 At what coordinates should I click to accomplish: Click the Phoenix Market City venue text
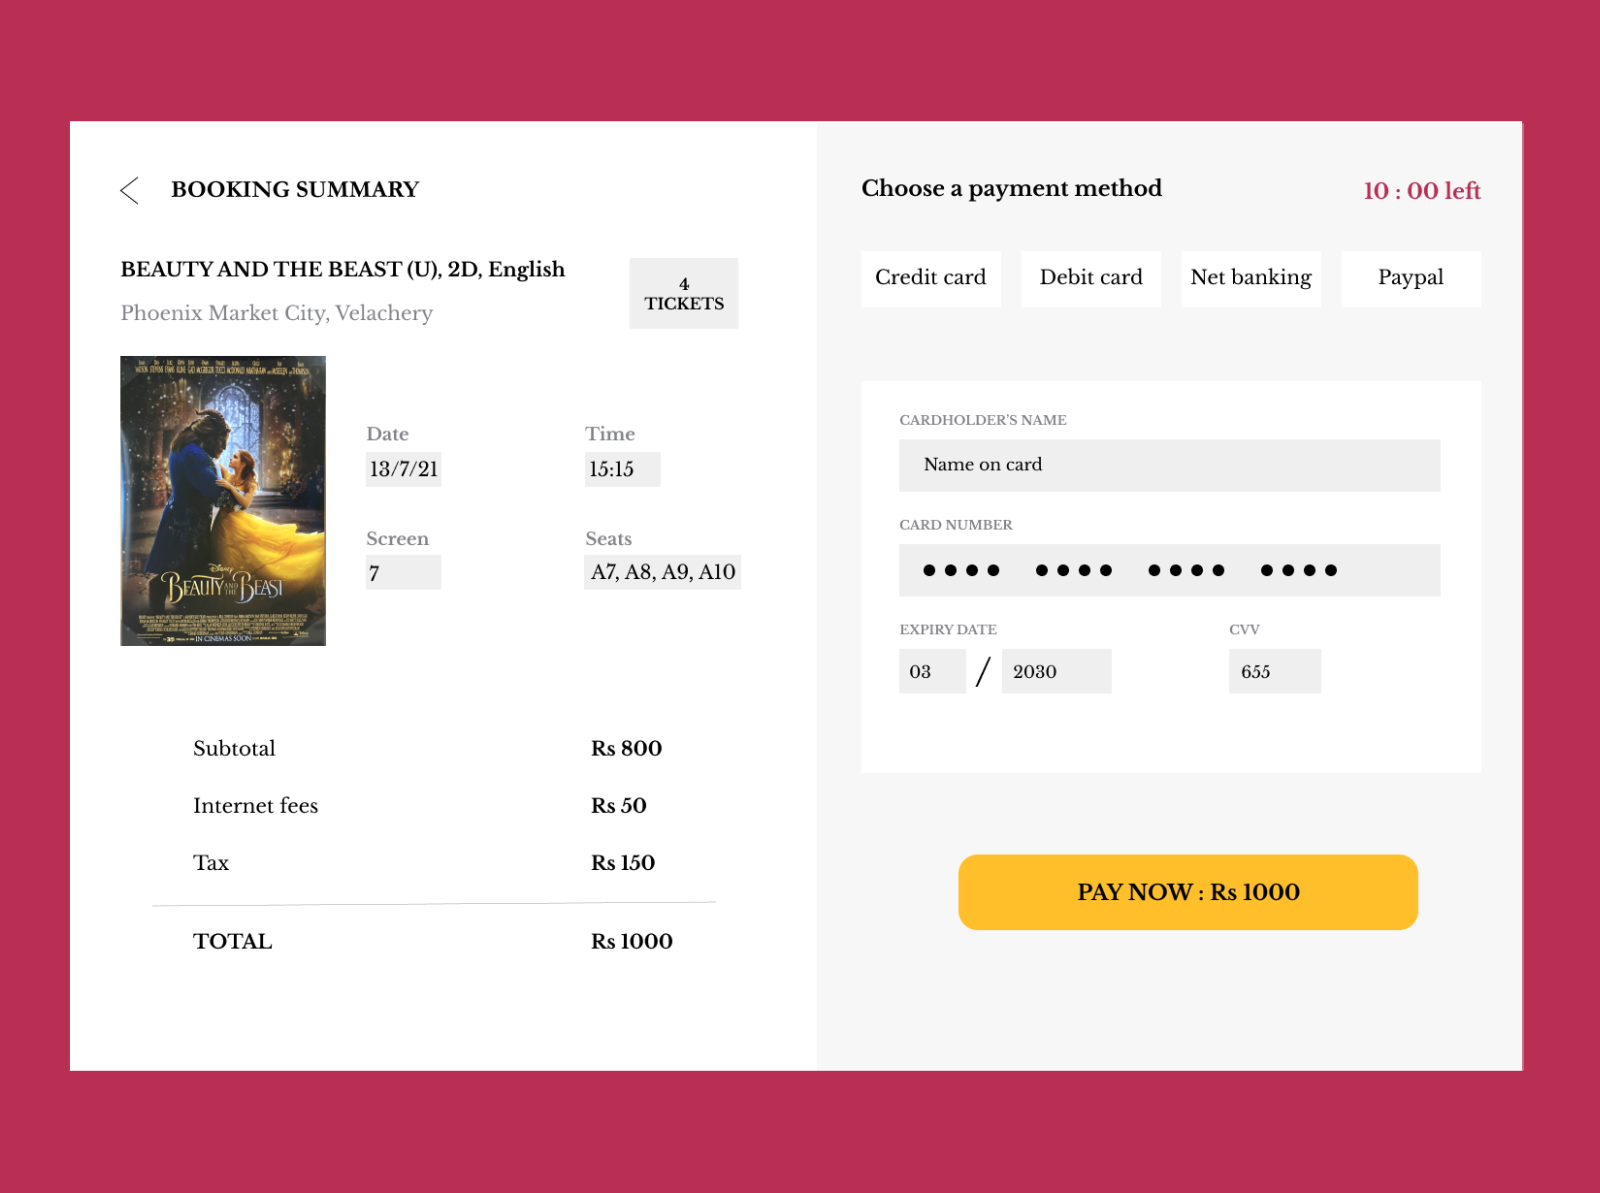click(276, 313)
